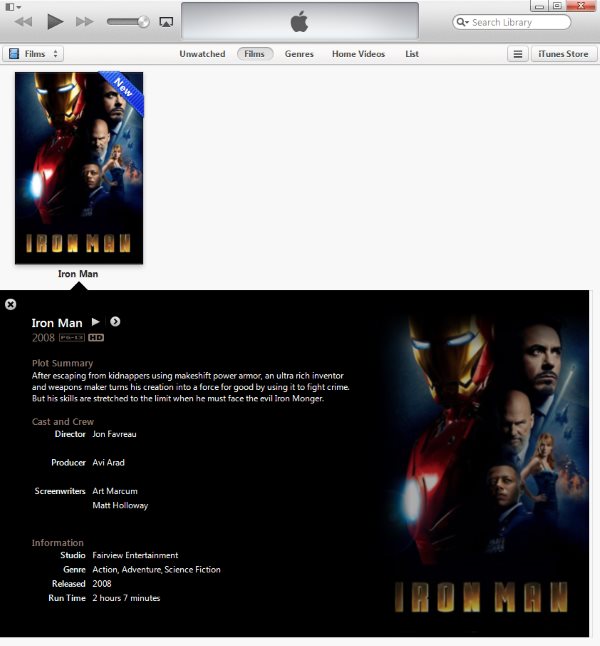
Task: Click the rating badge beside 2008
Action: pos(72,338)
